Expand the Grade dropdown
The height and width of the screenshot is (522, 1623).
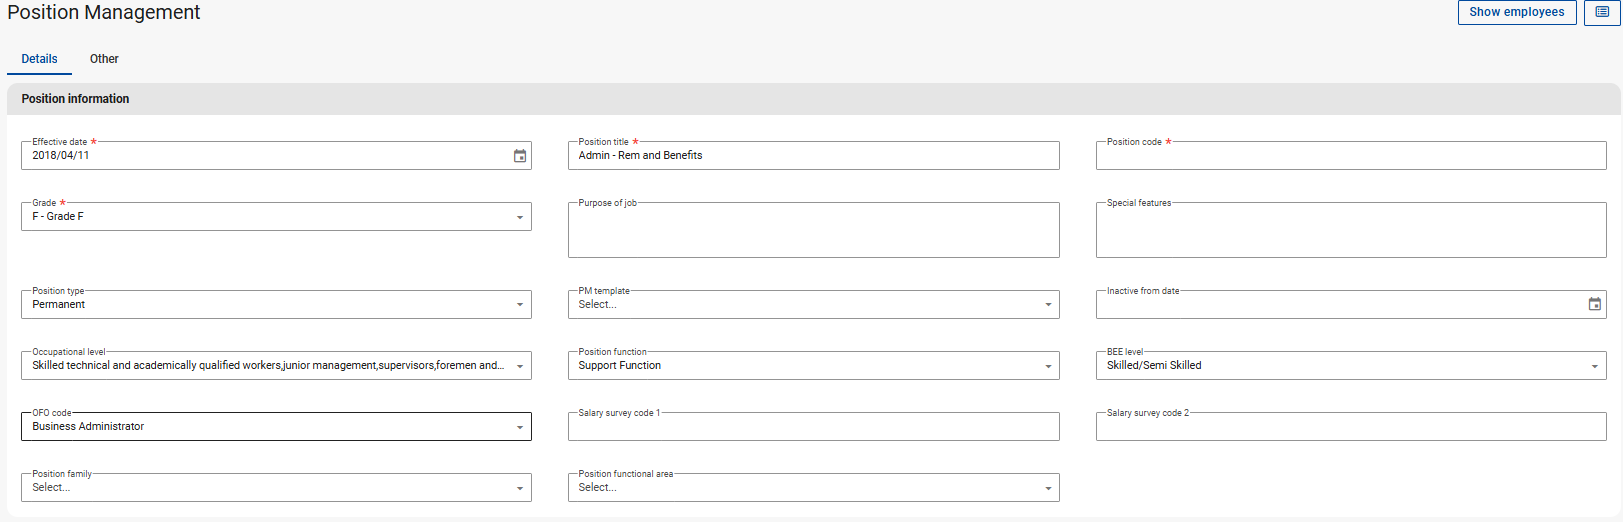point(519,217)
